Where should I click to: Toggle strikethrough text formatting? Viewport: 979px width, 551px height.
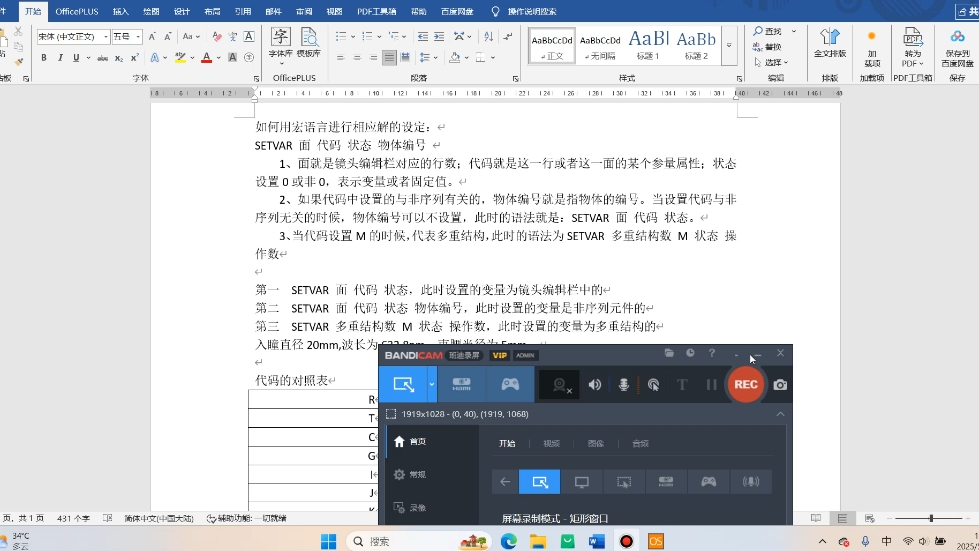[102, 58]
